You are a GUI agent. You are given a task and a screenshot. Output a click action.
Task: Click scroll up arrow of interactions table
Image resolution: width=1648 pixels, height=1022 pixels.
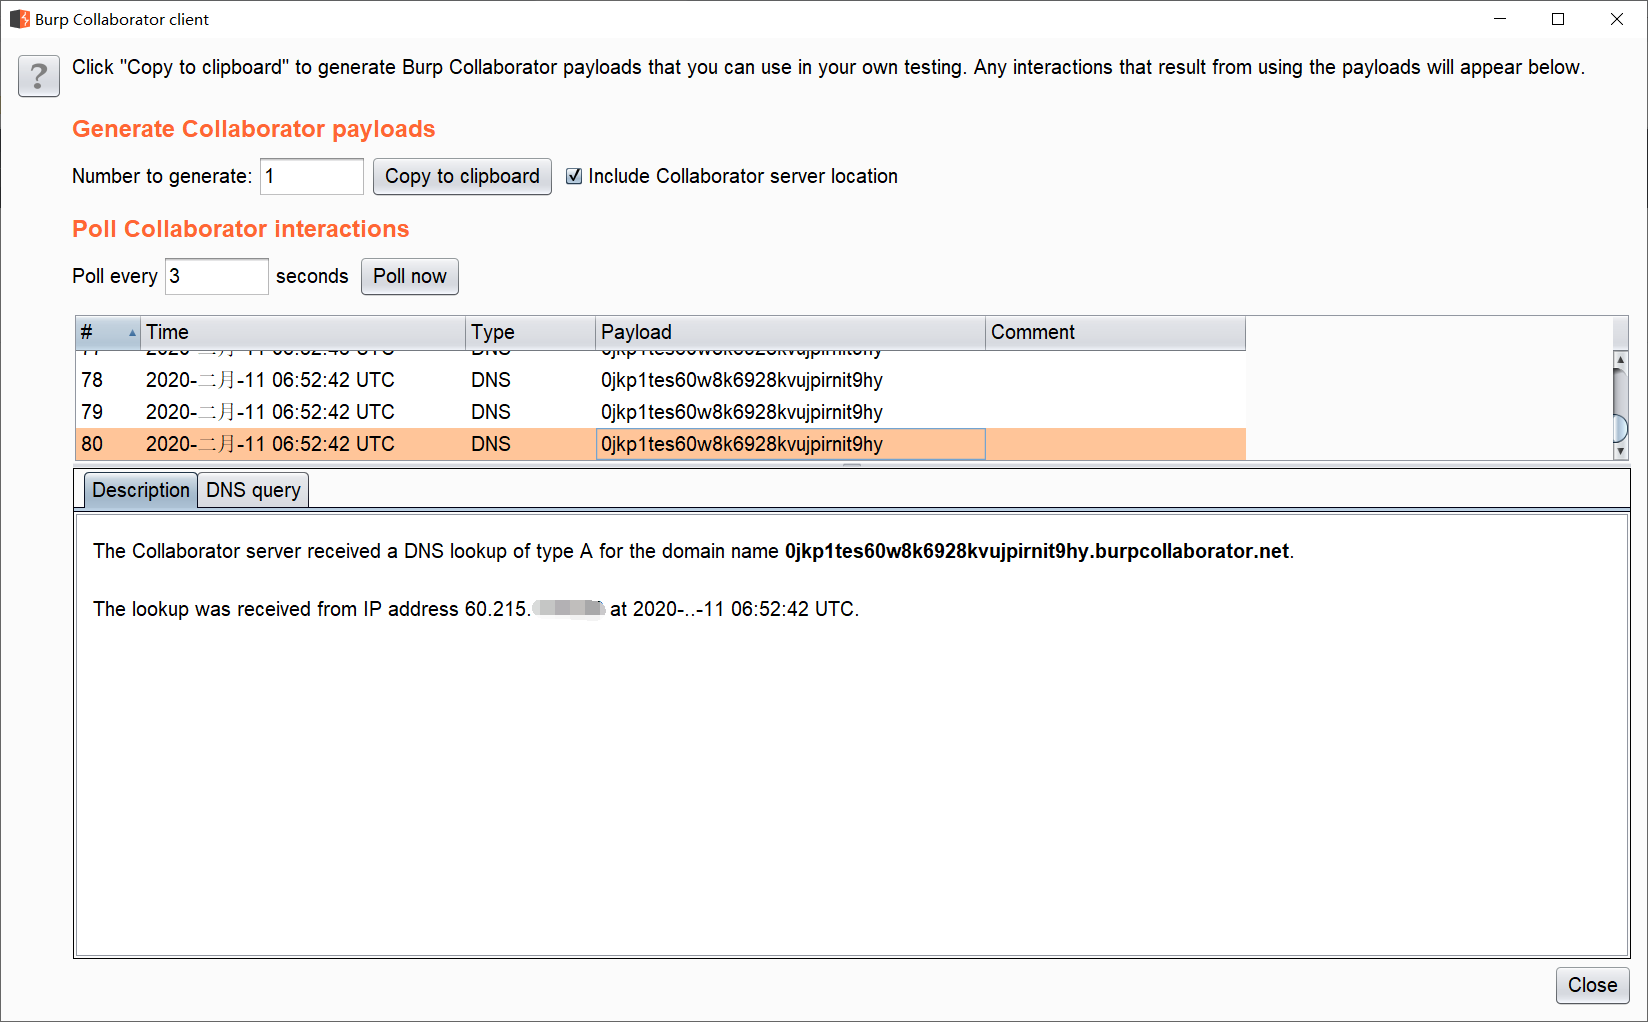(1621, 359)
